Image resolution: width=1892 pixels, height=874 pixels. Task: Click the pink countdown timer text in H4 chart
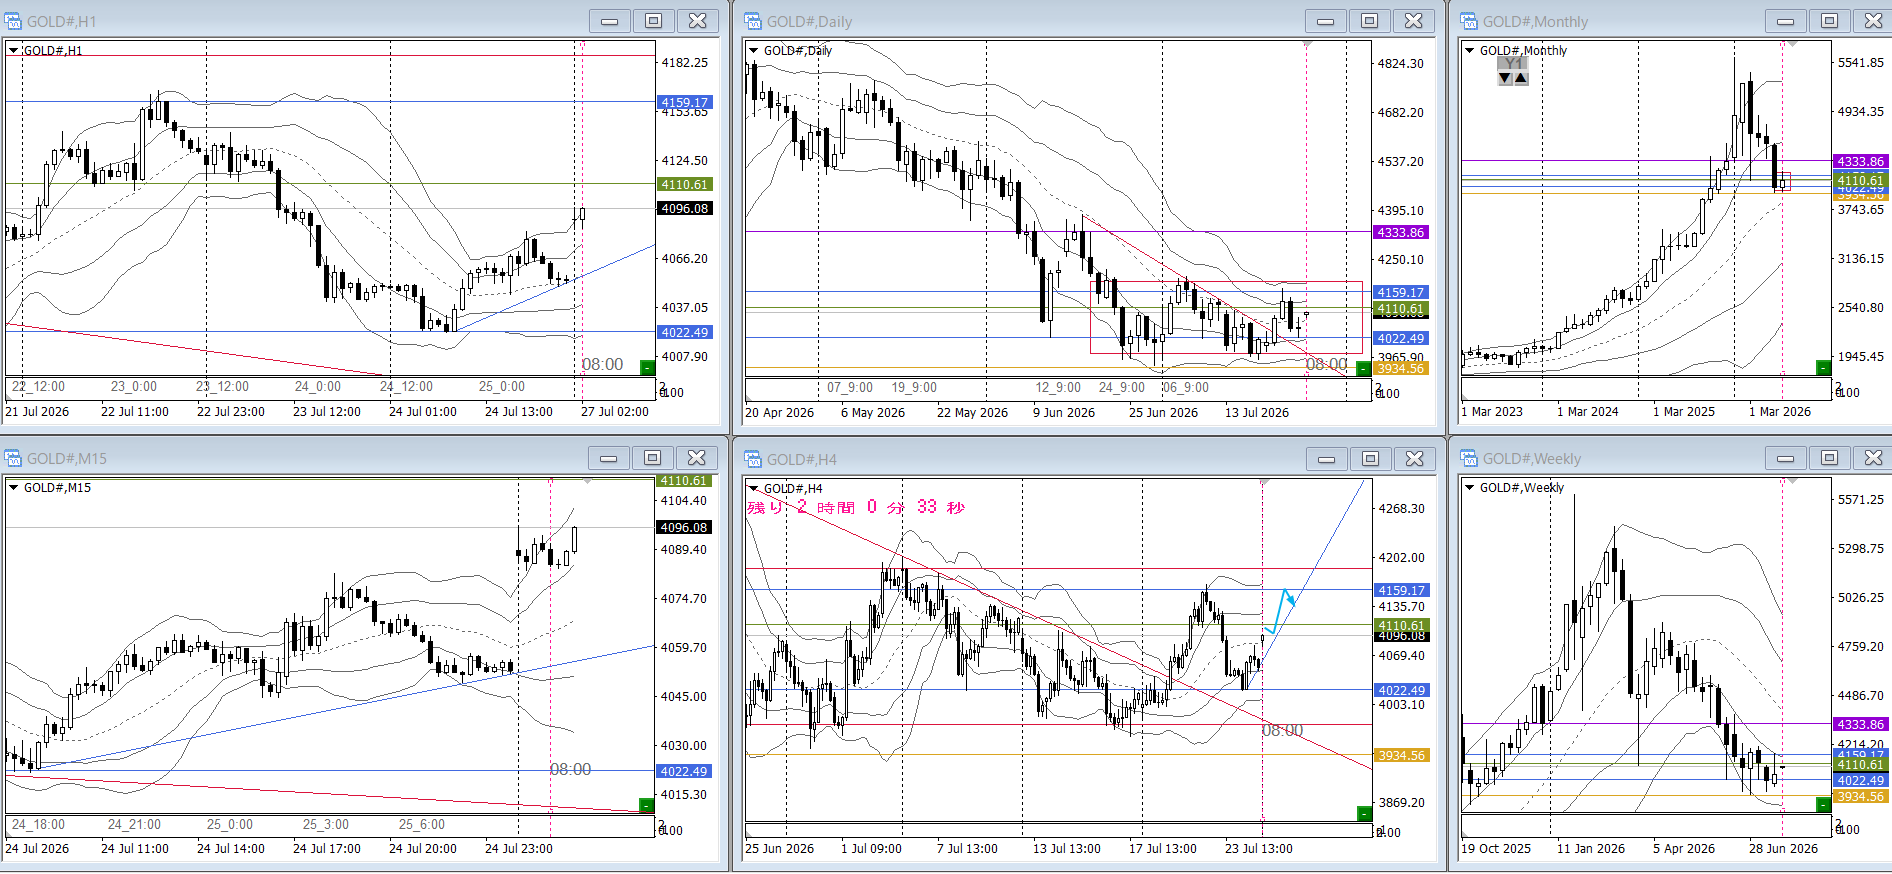coord(856,507)
